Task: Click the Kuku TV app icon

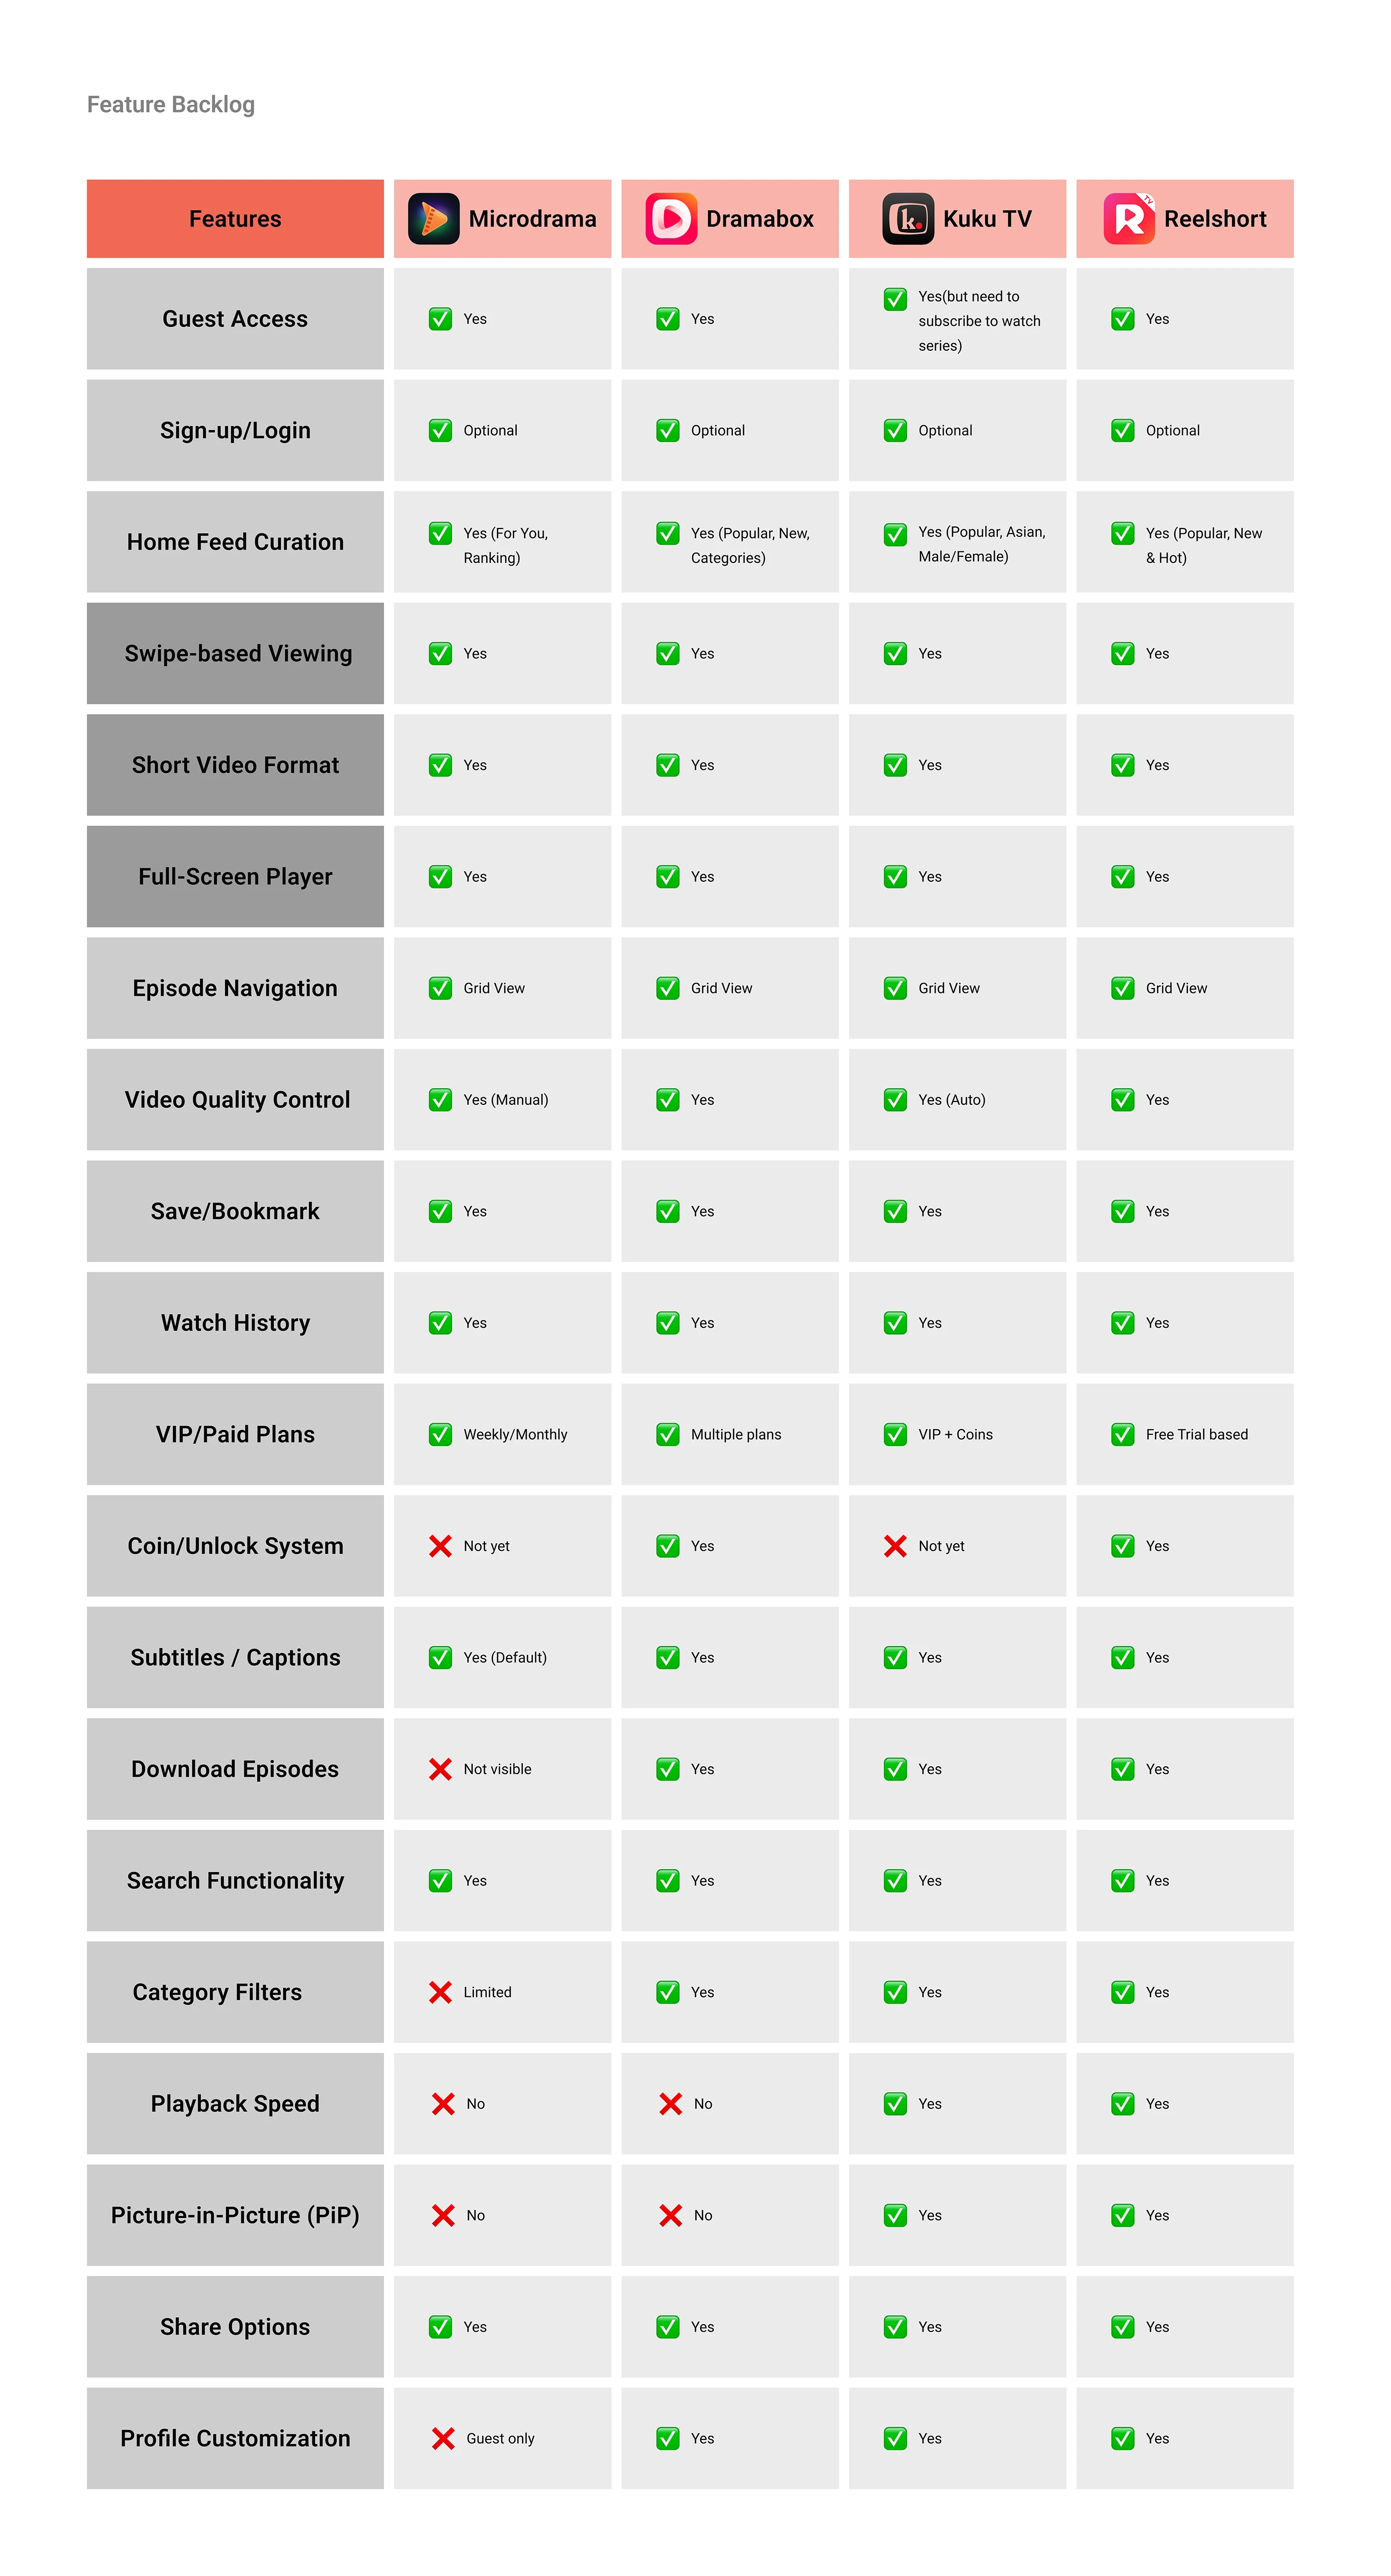Action: click(x=907, y=219)
